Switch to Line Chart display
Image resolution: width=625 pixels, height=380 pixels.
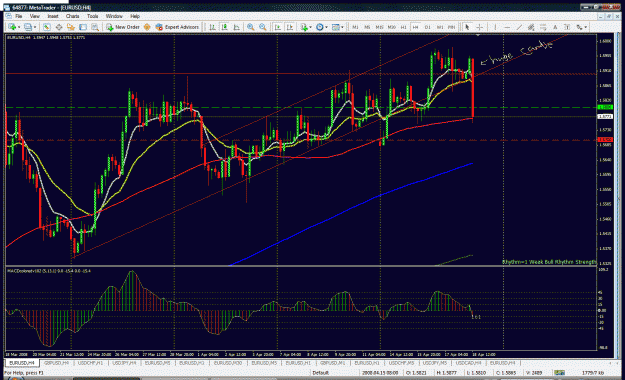point(237,27)
